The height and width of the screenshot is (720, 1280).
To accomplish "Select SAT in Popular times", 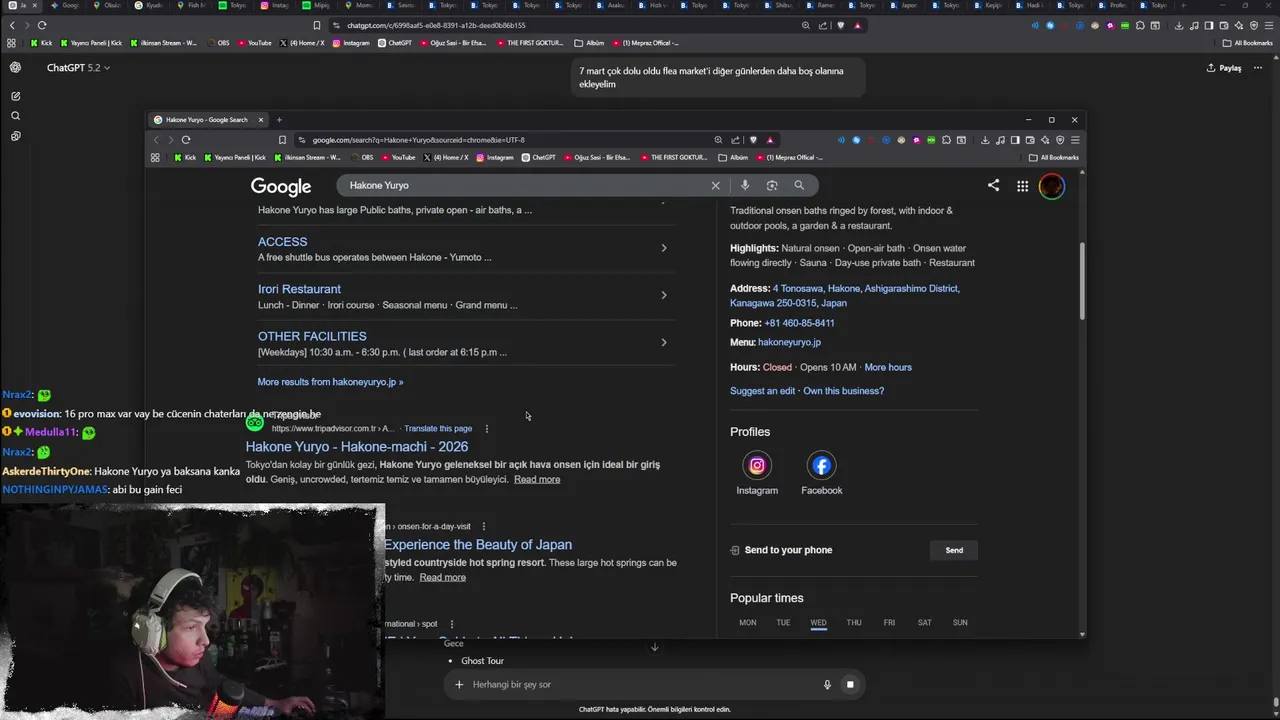I will point(924,623).
